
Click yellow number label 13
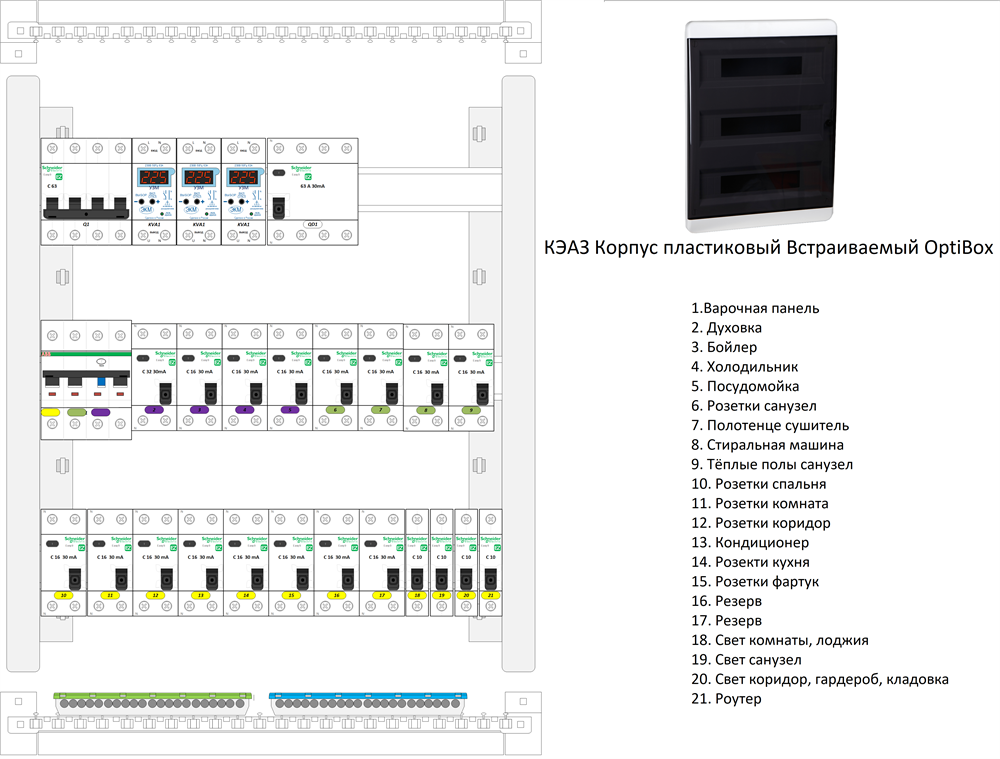tap(201, 595)
